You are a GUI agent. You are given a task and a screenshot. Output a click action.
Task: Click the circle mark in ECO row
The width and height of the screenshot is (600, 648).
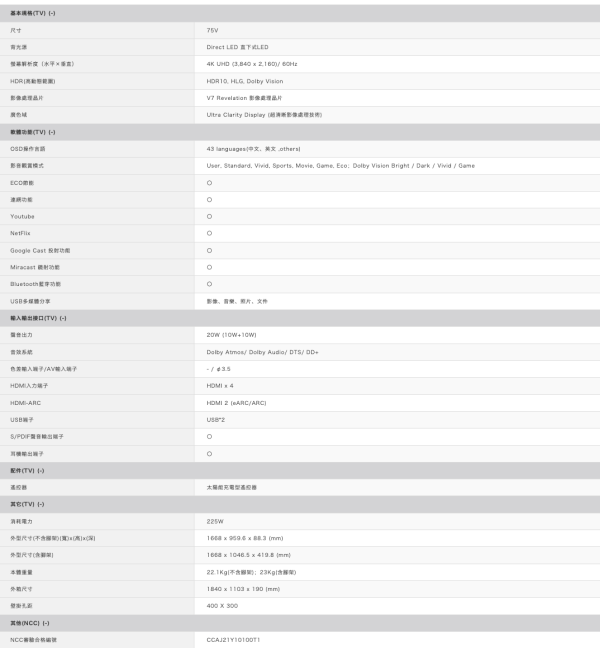209,182
